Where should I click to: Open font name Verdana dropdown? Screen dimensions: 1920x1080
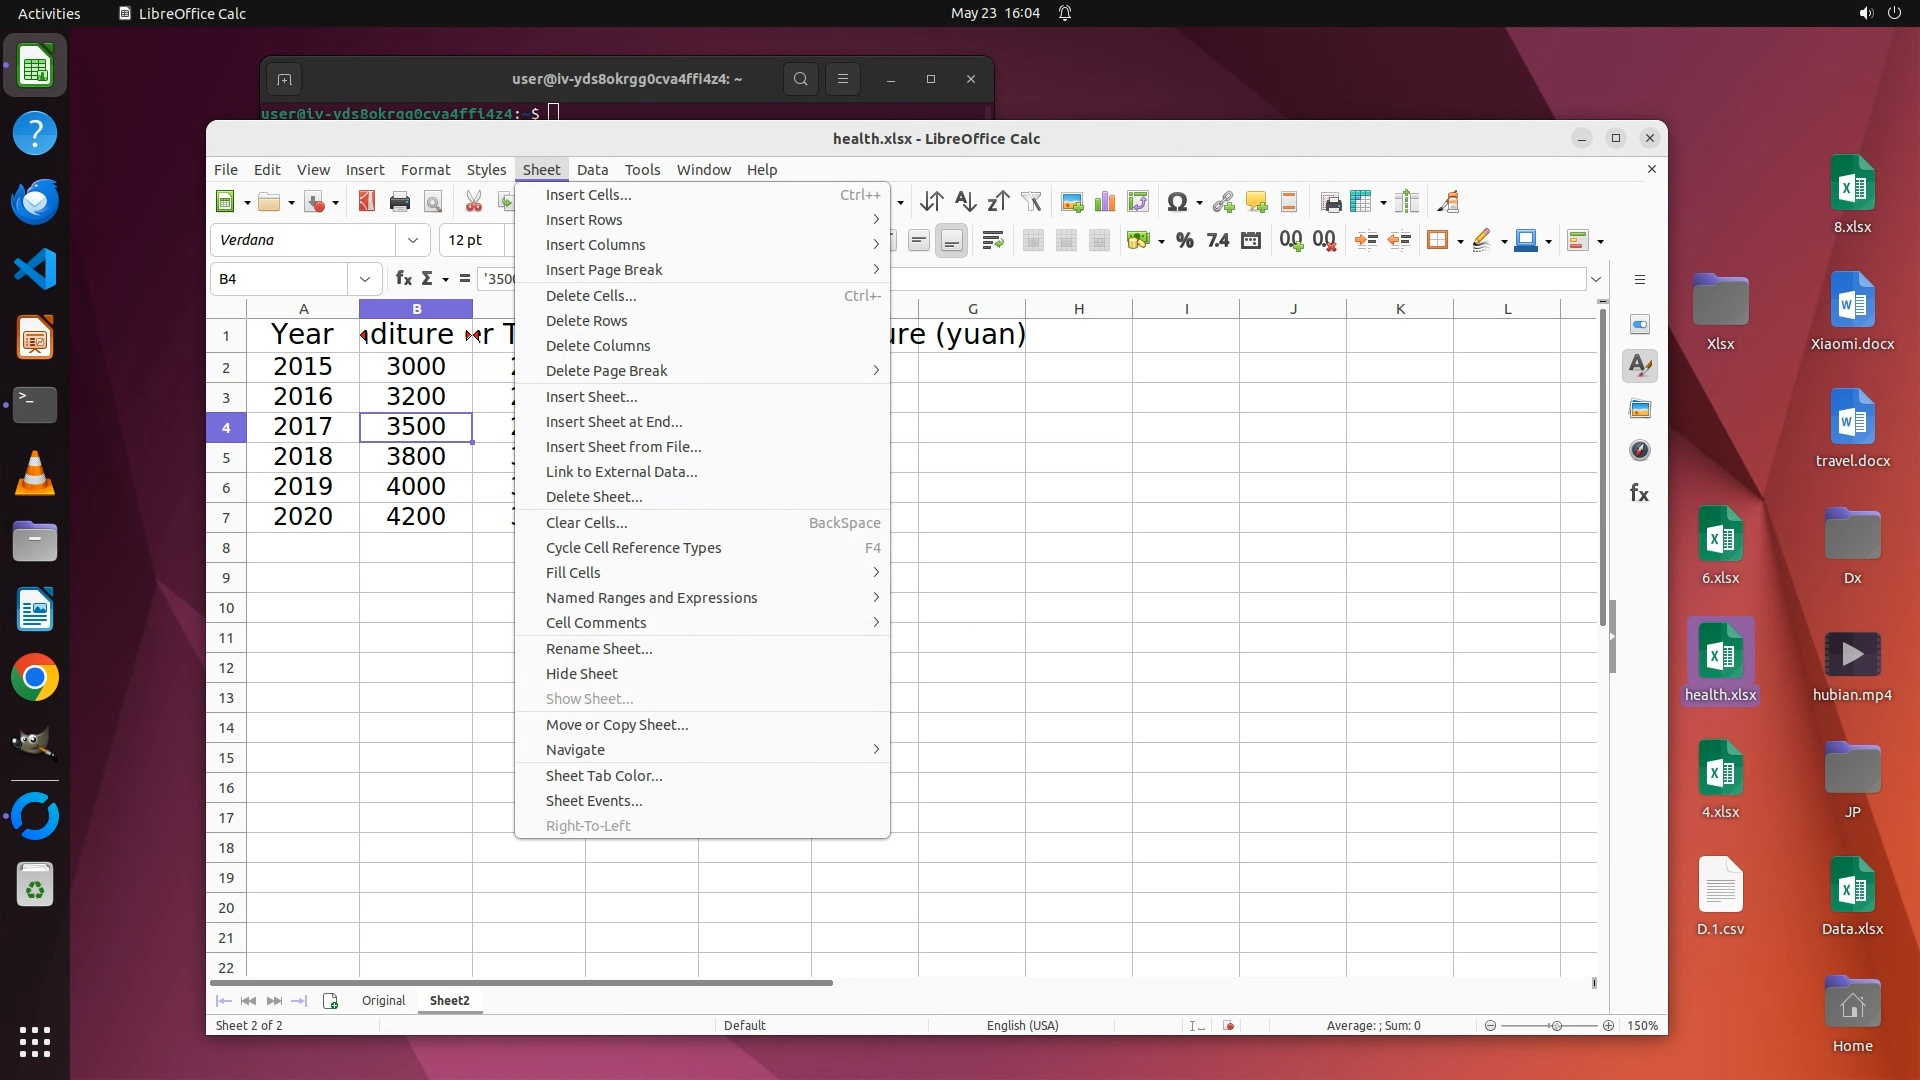[412, 240]
